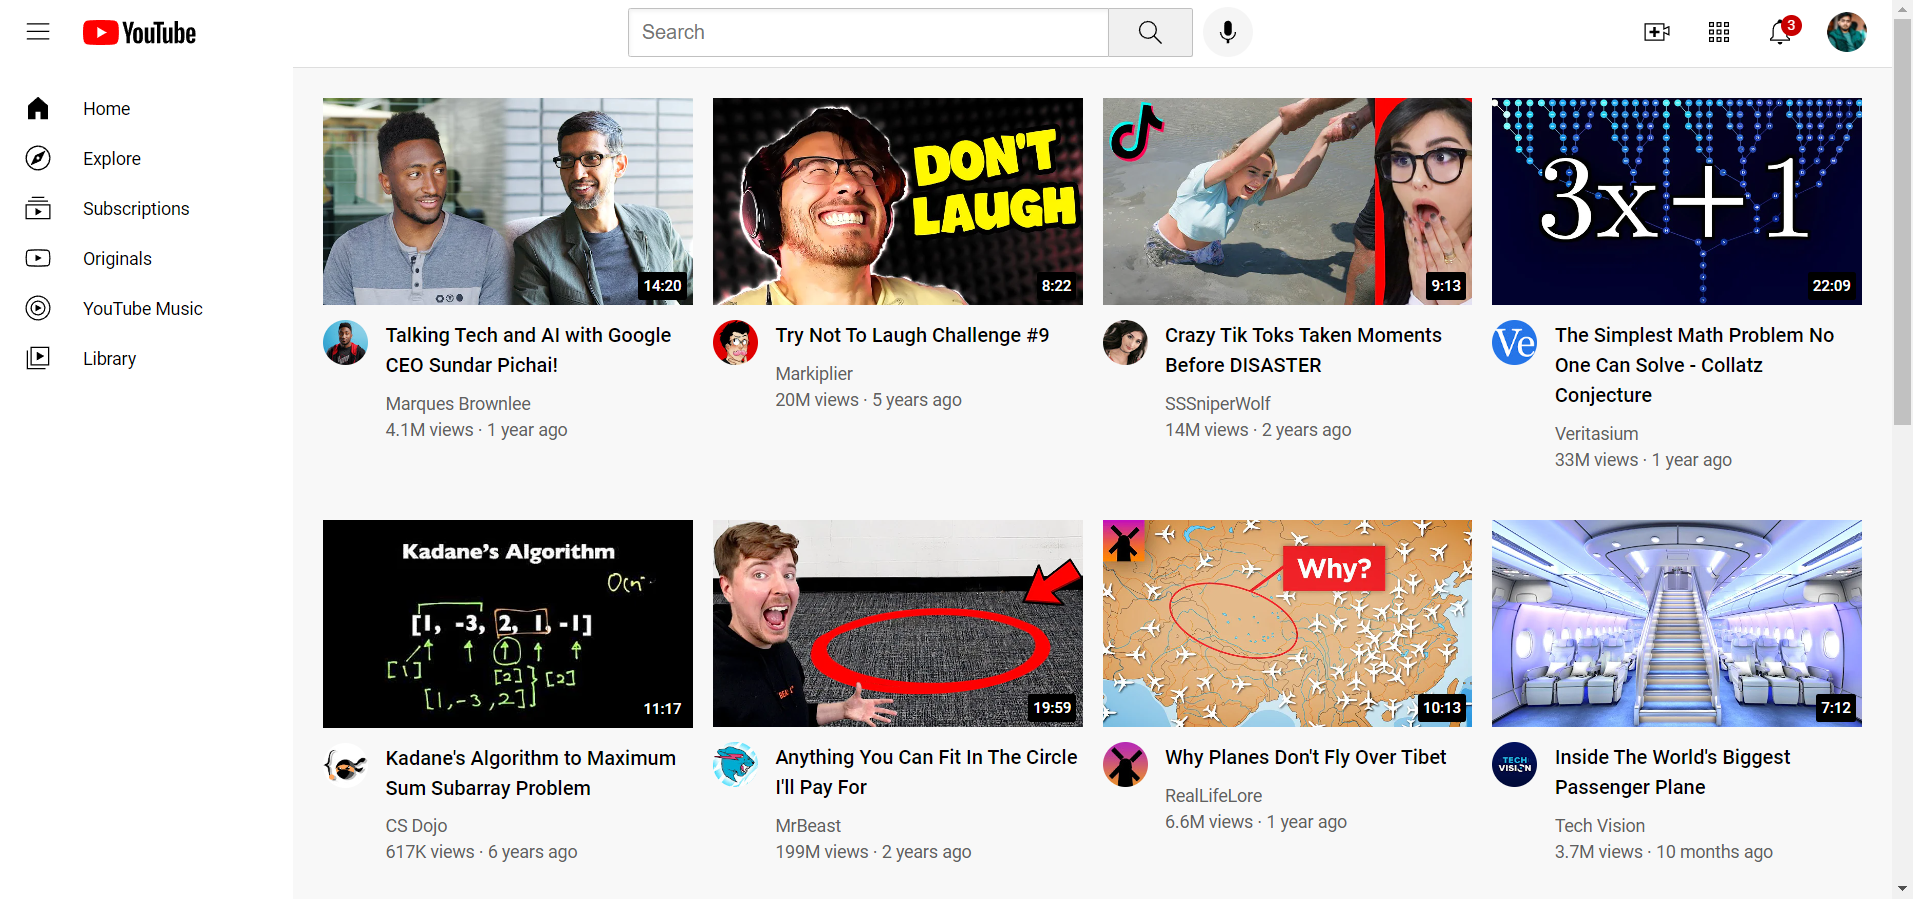
Task: Open CS Dojo channel avatar
Action: (x=346, y=766)
